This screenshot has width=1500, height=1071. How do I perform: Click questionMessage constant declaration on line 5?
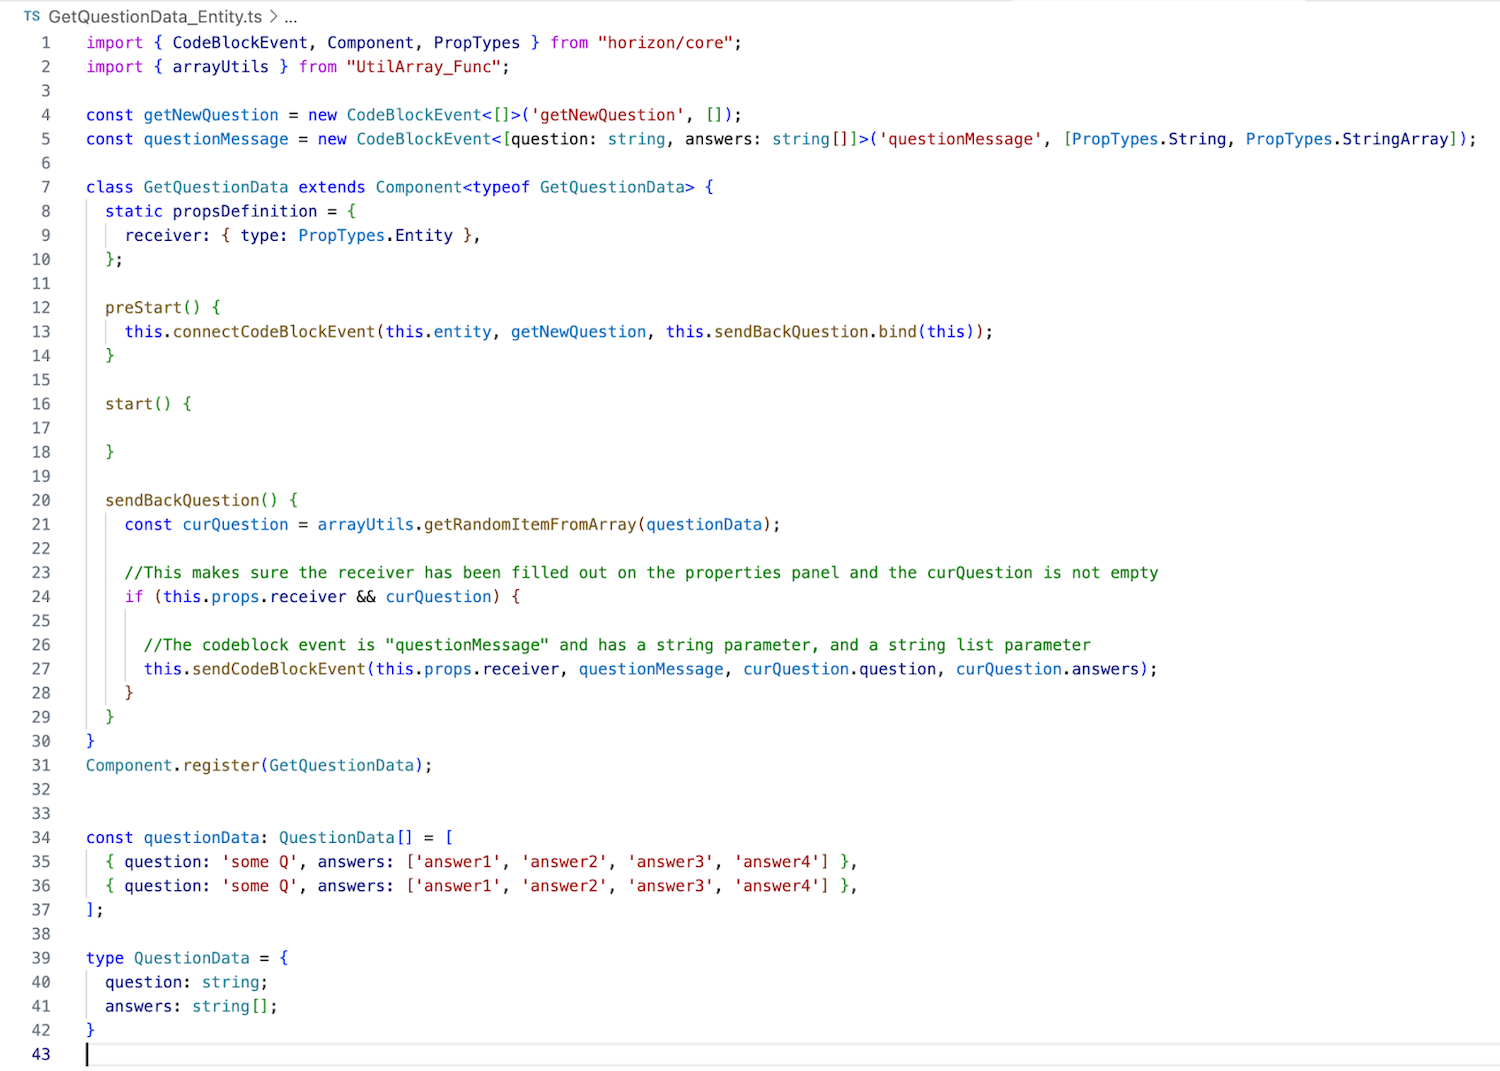[216, 139]
